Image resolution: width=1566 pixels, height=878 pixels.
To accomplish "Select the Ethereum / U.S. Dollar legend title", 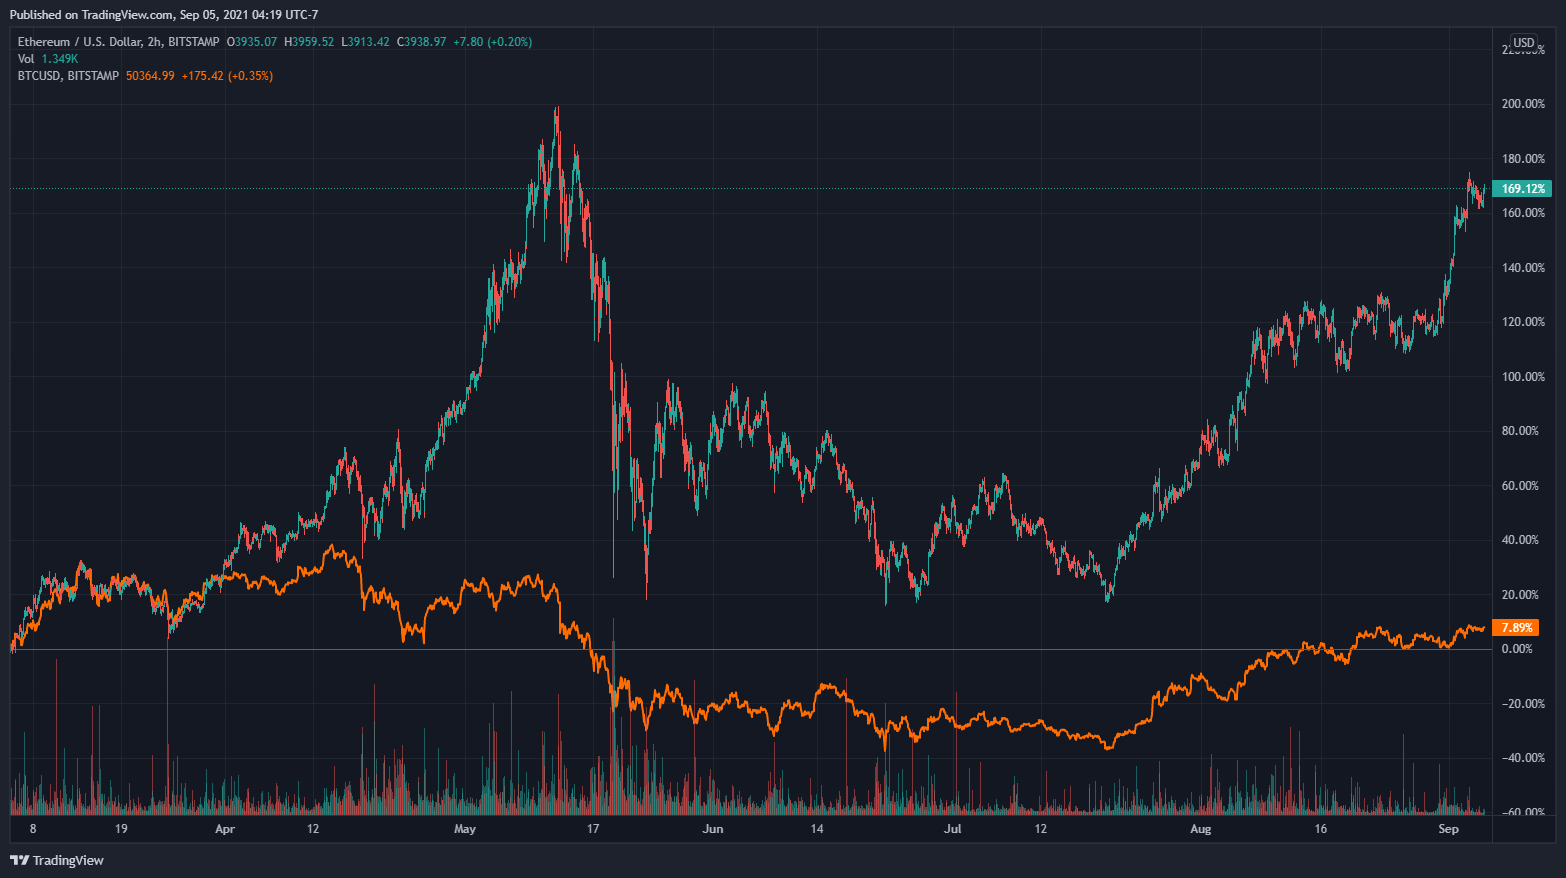I will coord(118,42).
